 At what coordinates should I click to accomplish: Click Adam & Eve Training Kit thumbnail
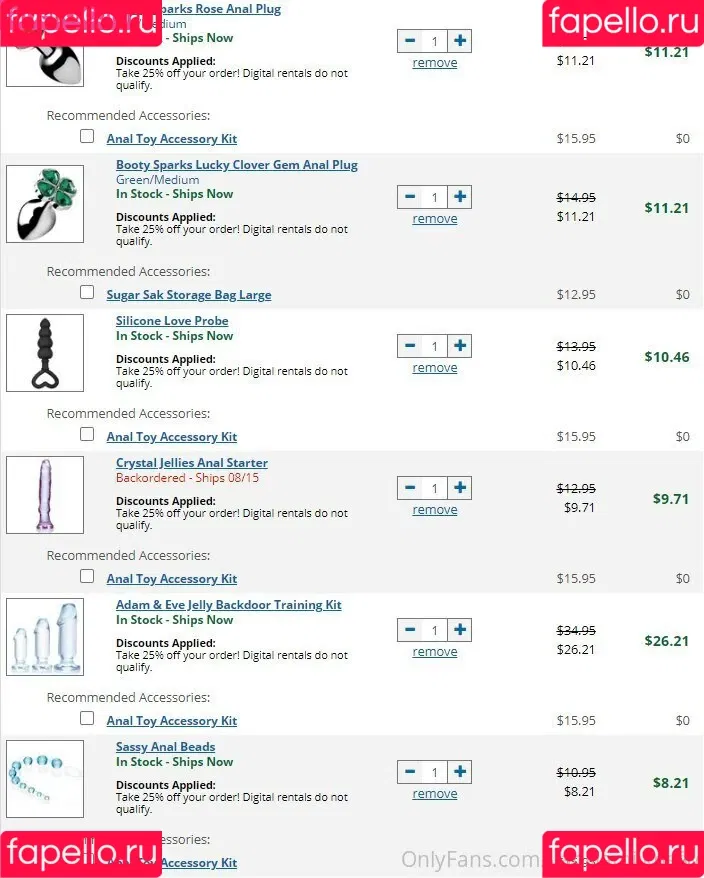[45, 637]
